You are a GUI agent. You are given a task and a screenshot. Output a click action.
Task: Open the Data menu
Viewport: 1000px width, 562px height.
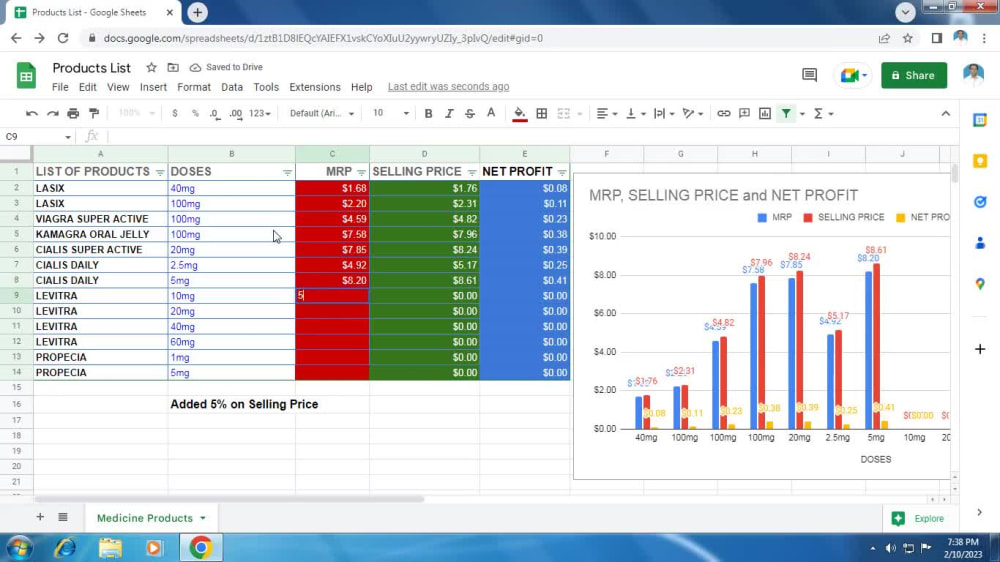pyautogui.click(x=232, y=87)
